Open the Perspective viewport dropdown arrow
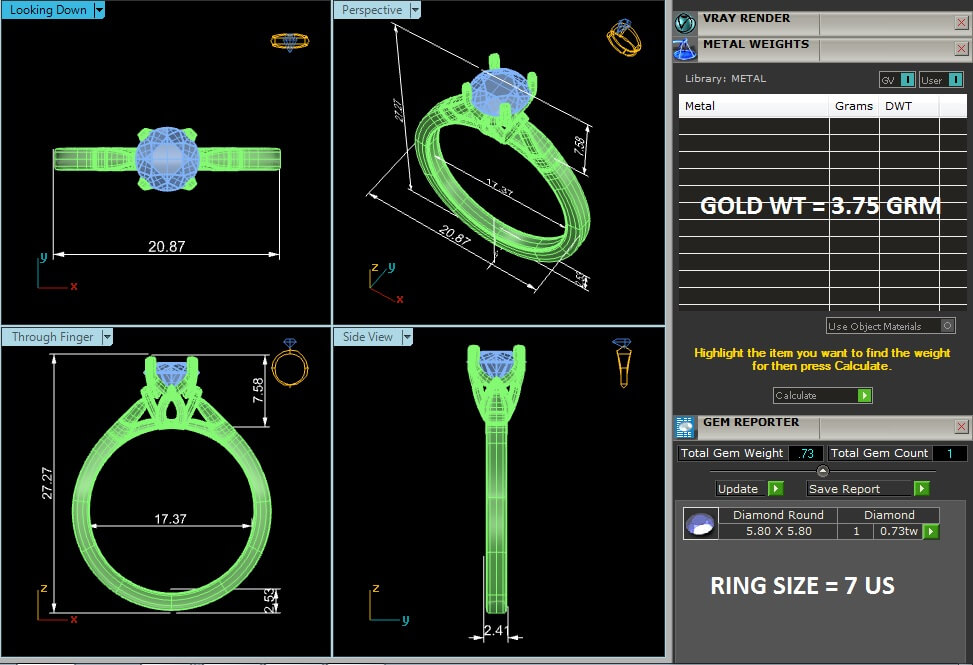The width and height of the screenshot is (973, 665). [414, 10]
